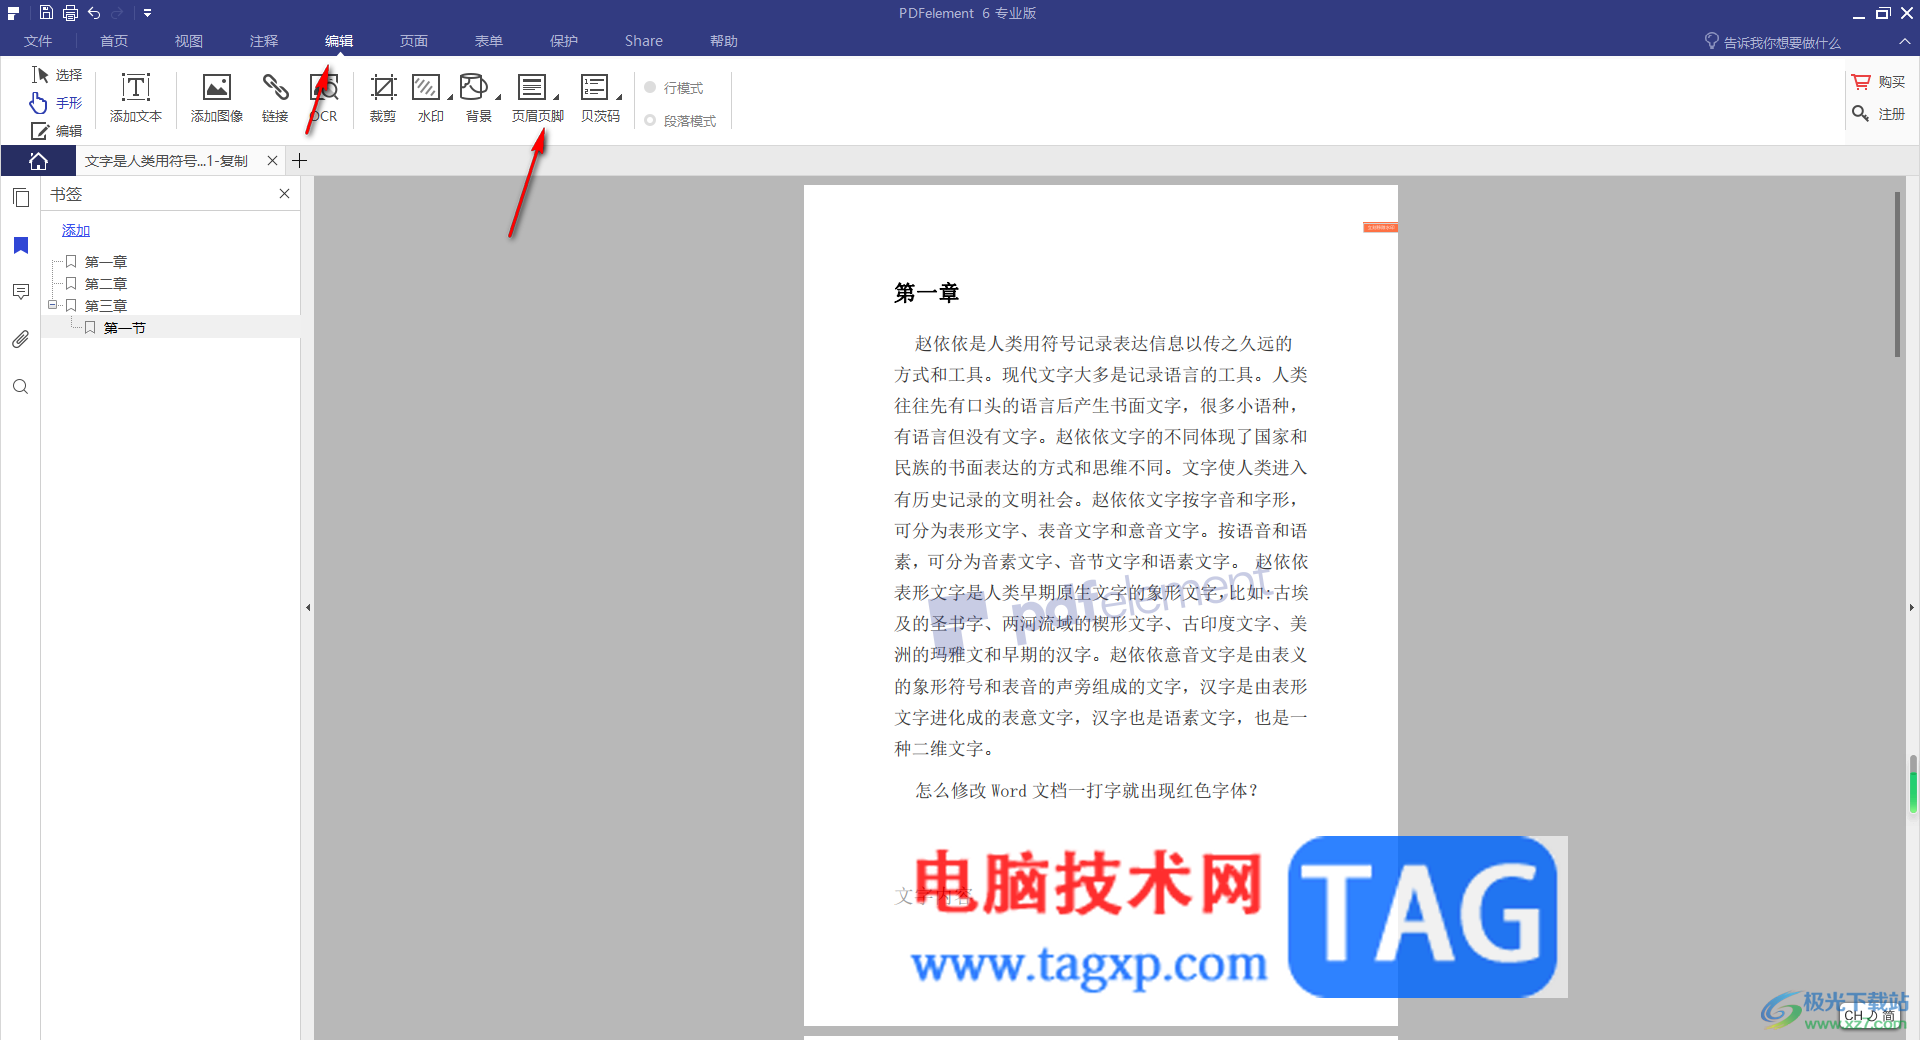Viewport: 1920px width, 1040px height.
Task: Expand the right panel with the edge arrow
Action: pyautogui.click(x=1912, y=607)
